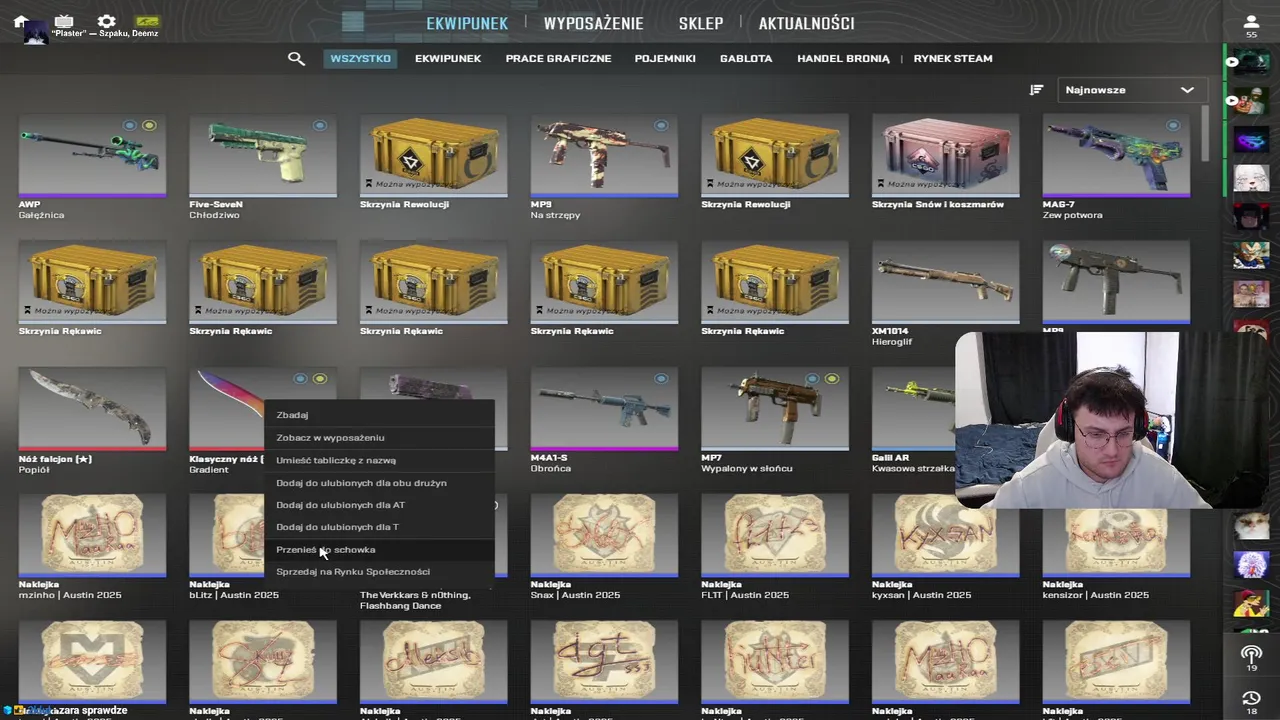Click the inventory vertical scrollbar
Screen dimensions: 1280x720
pos(1204,133)
